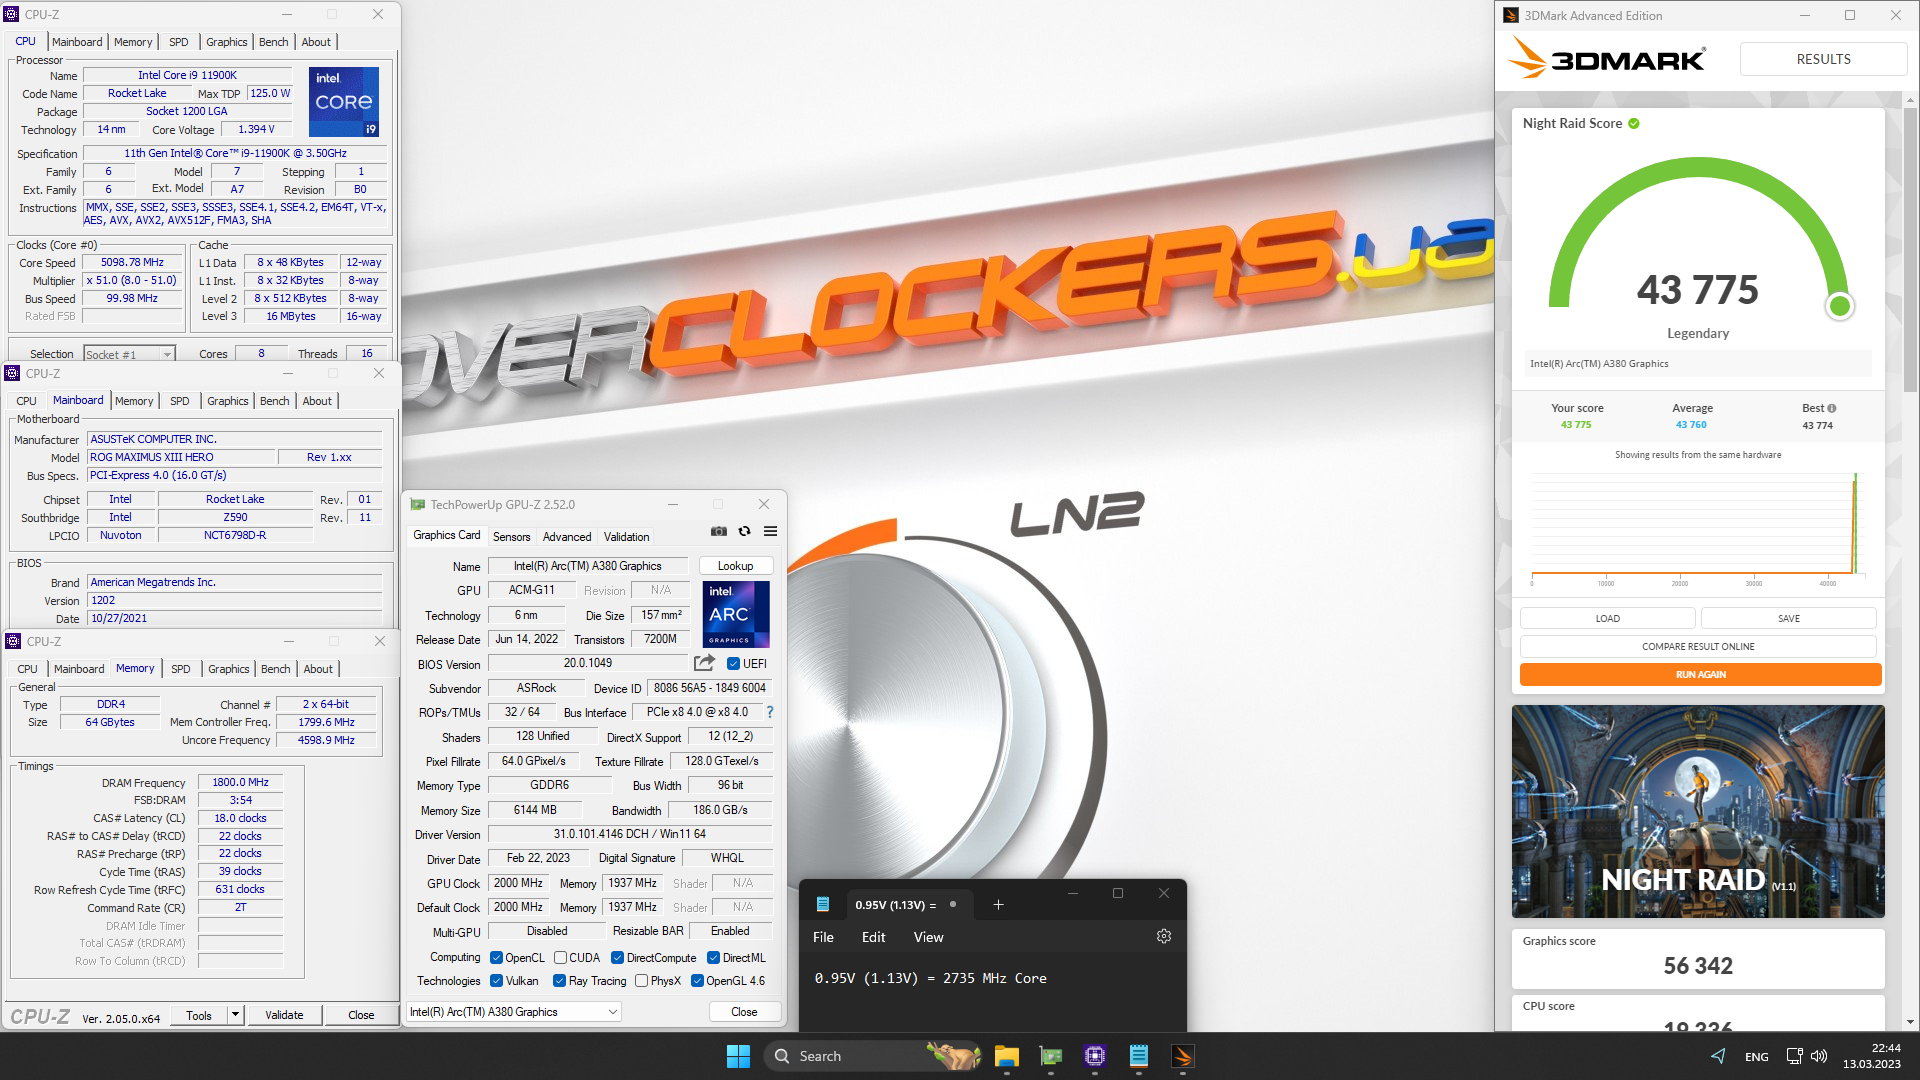Switch to the Sensors tab in GPU-Z
Viewport: 1920px width, 1080px height.
pos(511,537)
